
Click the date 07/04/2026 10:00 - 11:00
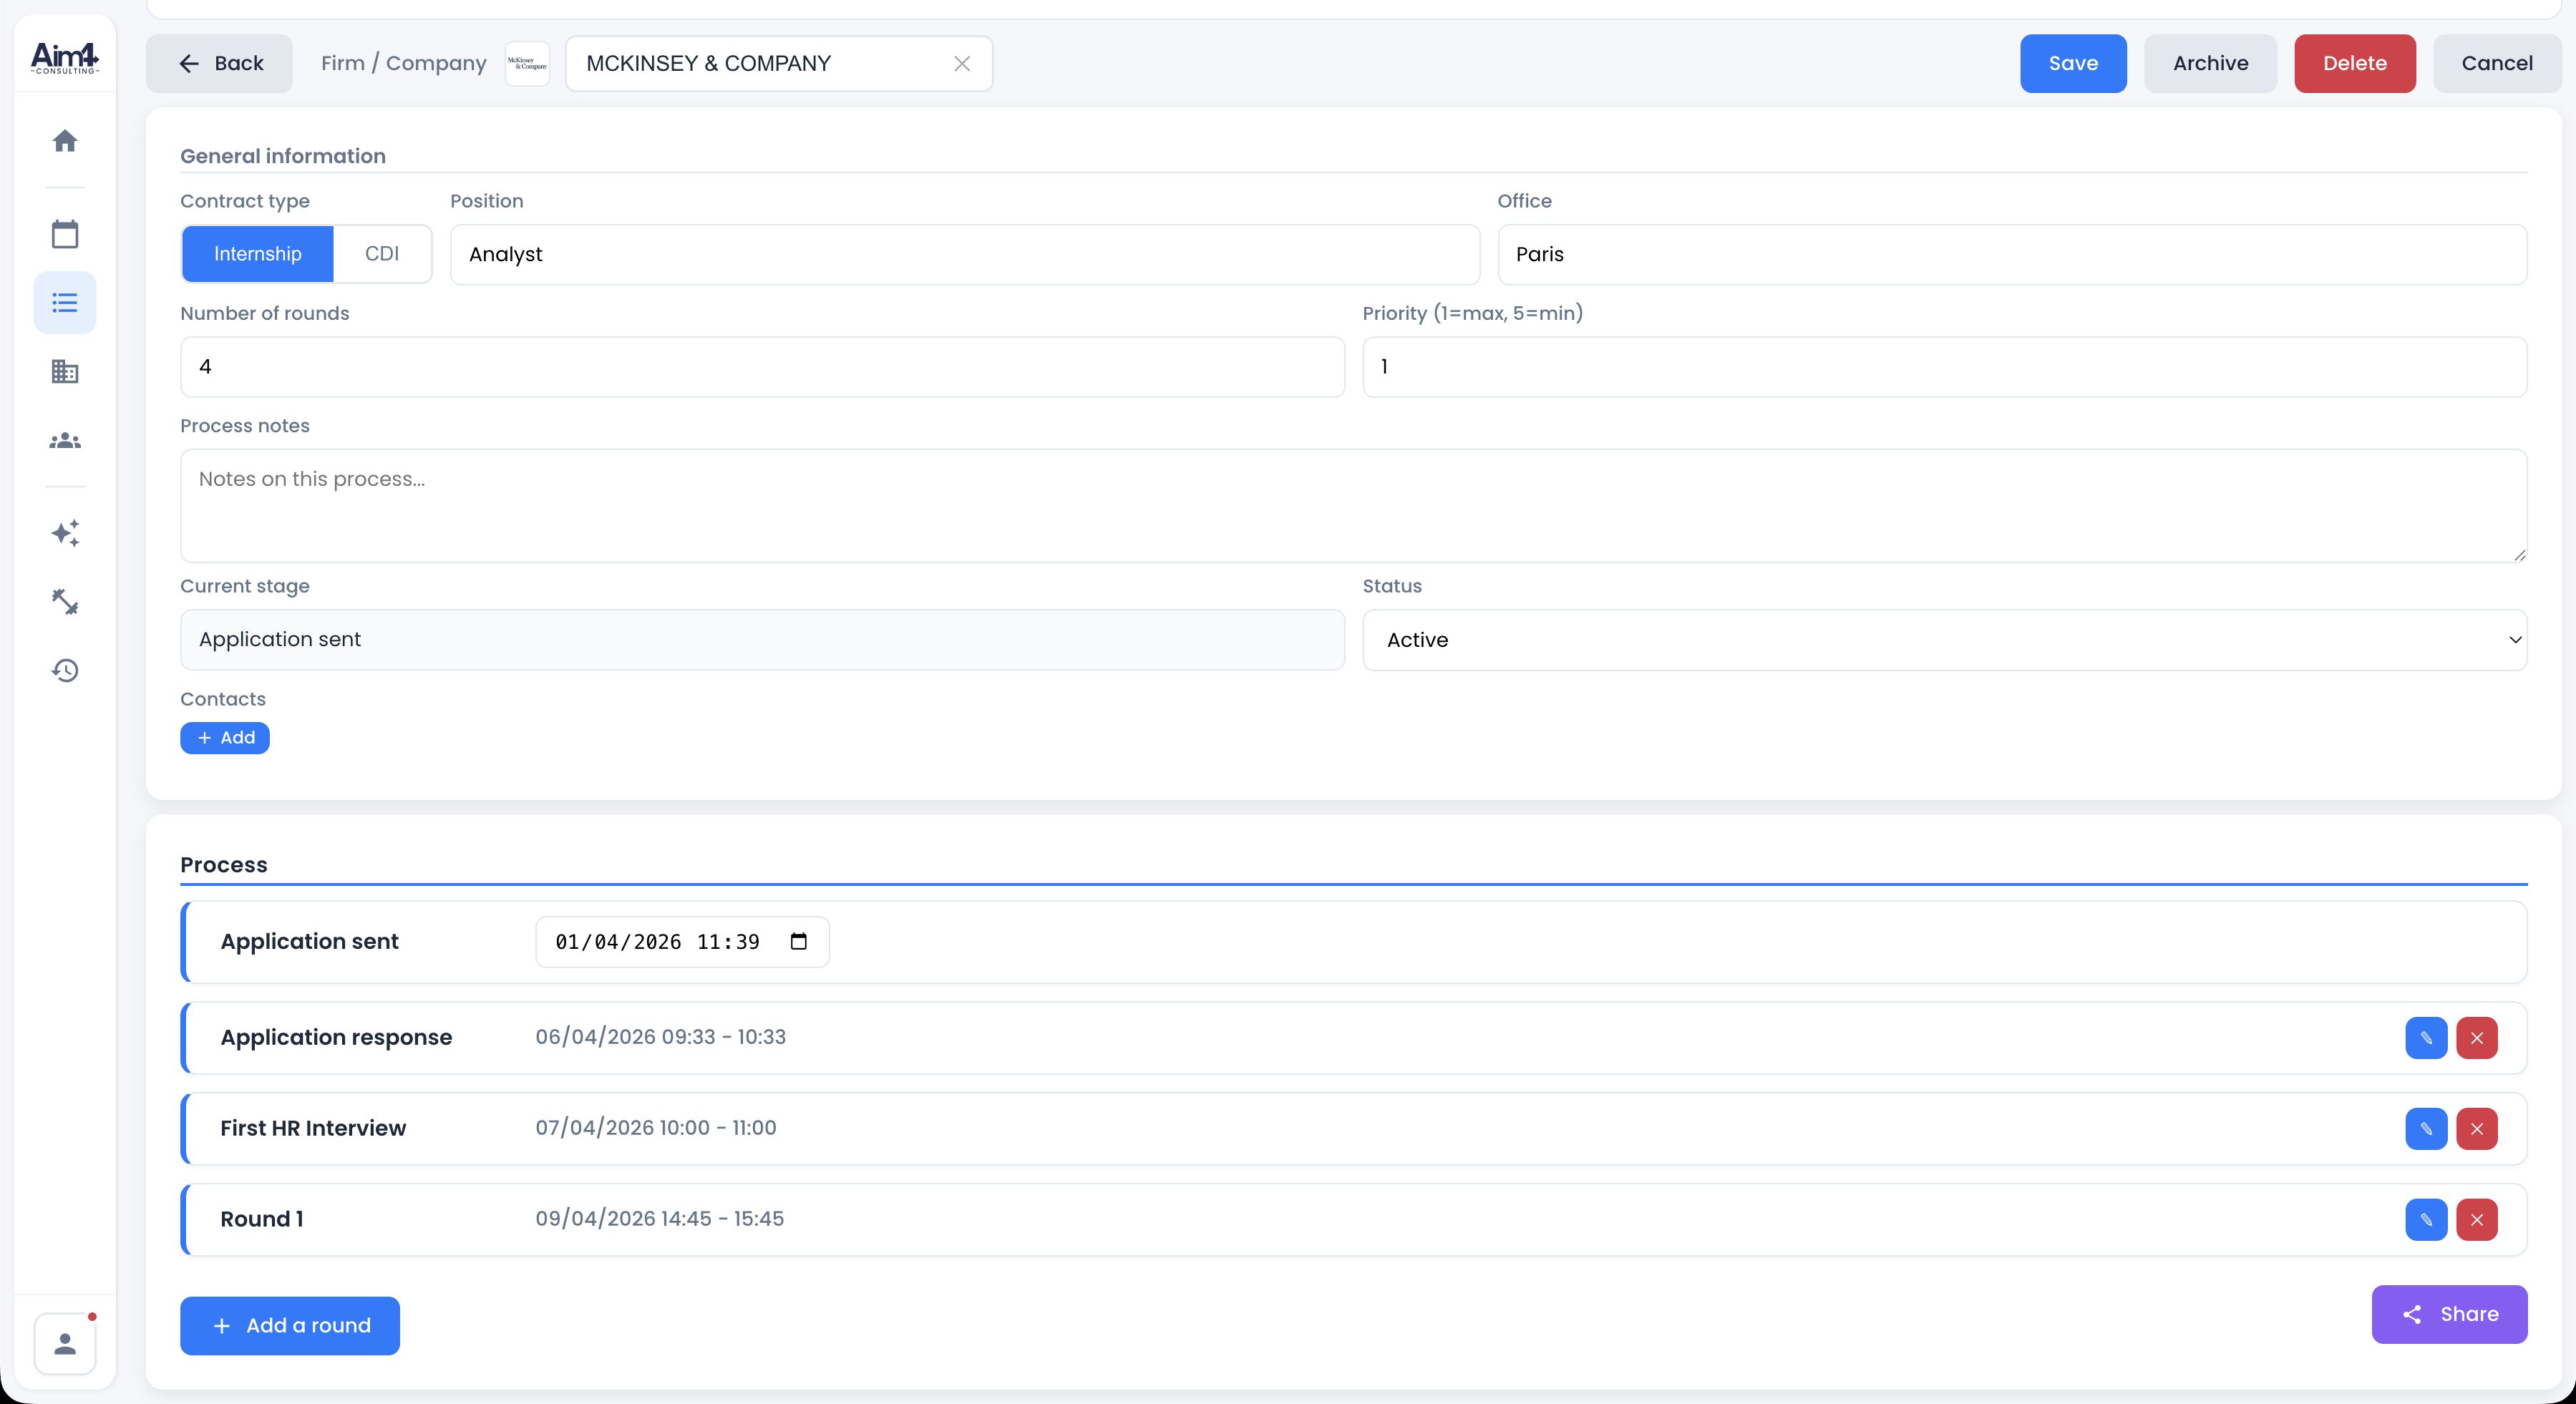coord(655,1128)
